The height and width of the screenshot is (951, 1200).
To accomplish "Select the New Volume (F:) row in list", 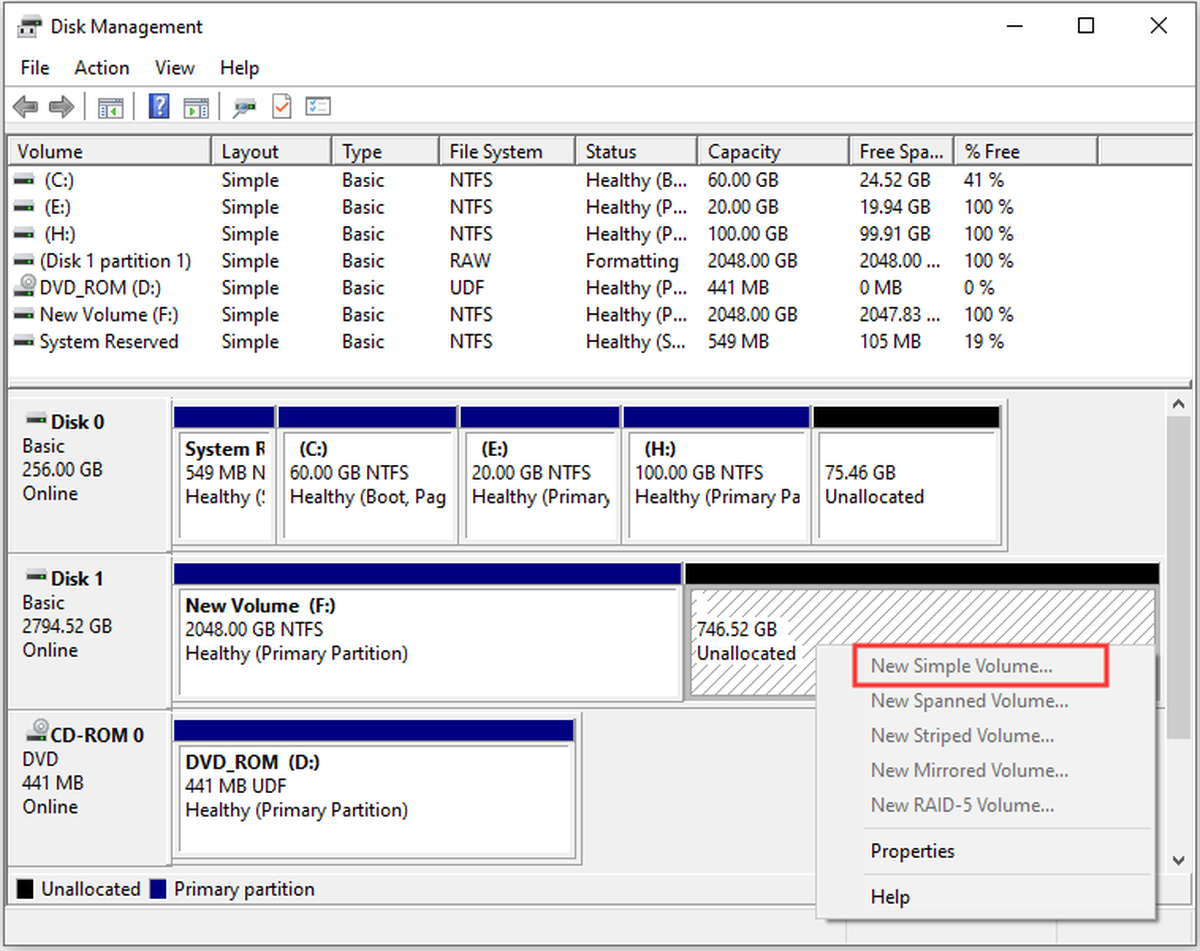I will tap(600, 315).
